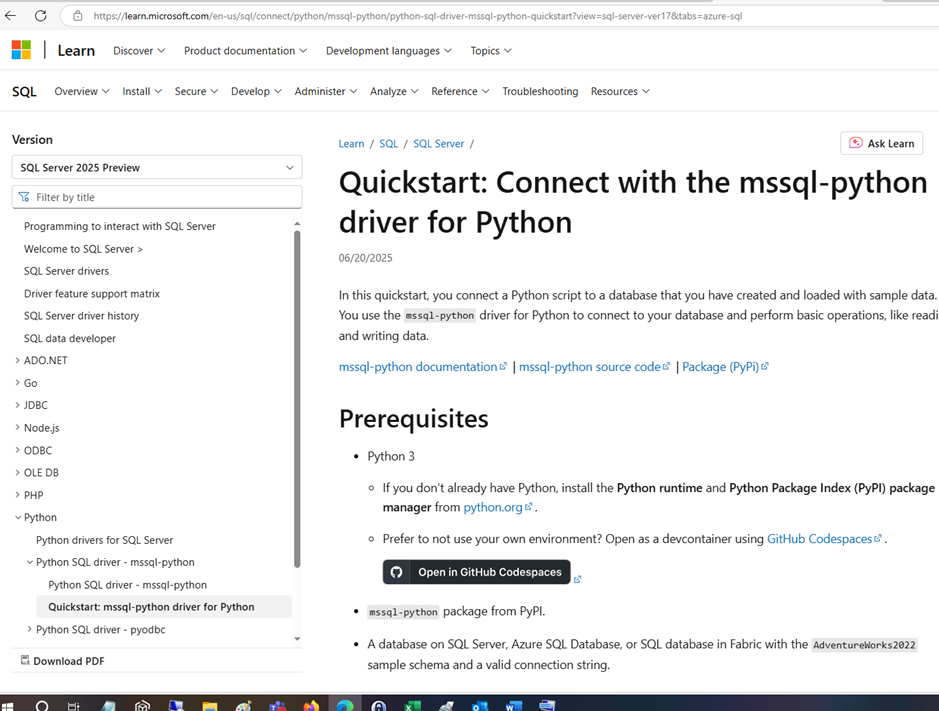Open Word from taskbar
The width and height of the screenshot is (939, 711).
point(514,706)
